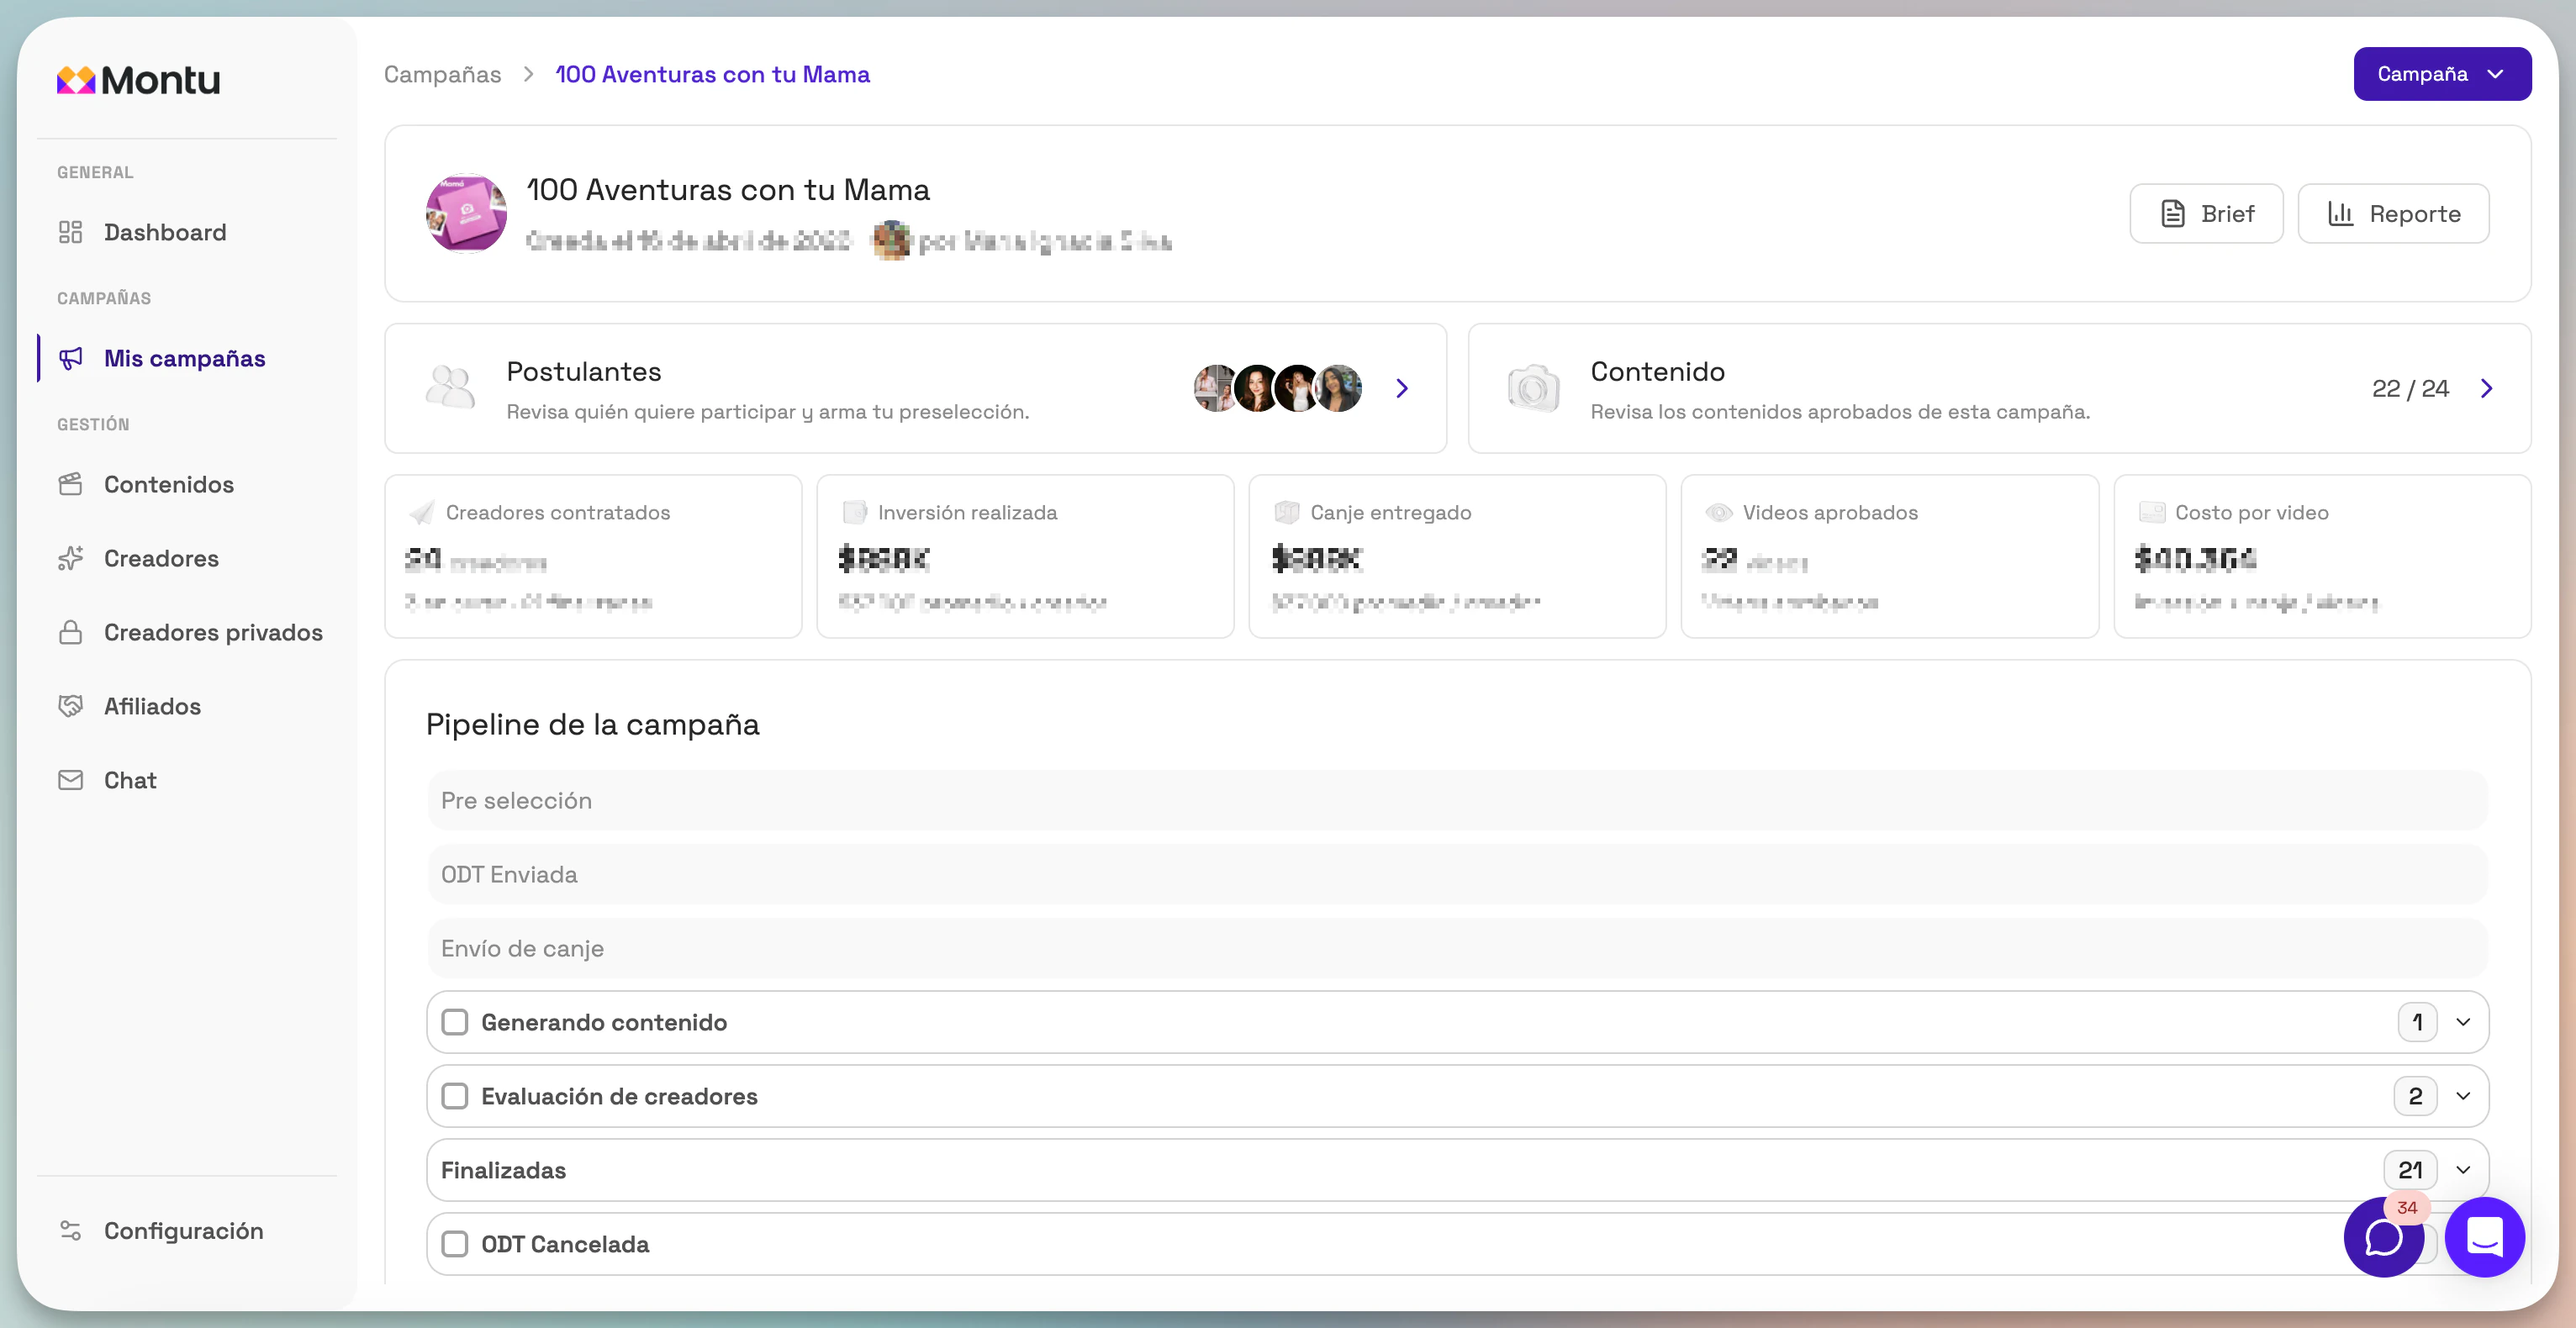Click the Contenido card title
The width and height of the screenshot is (2576, 1328).
coord(1658,371)
